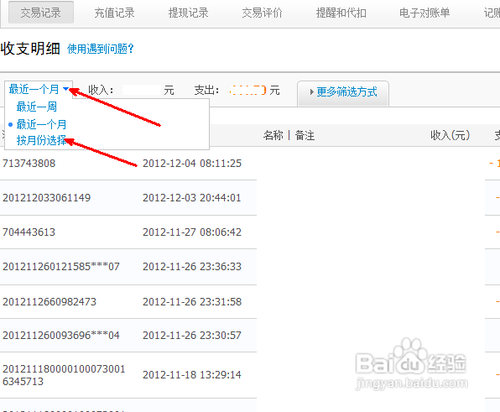This screenshot has width=500, height=412.
Task: Expand 更多筛选方式 filter options
Action: 343,92
